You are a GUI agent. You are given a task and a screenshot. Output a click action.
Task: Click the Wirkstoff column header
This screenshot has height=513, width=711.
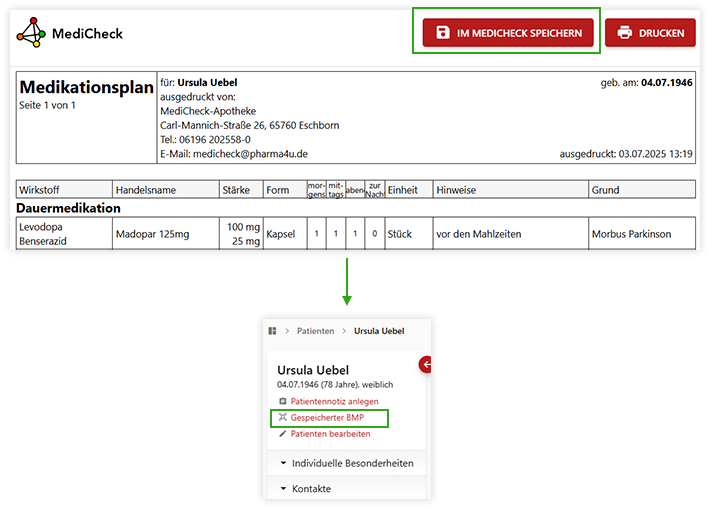click(x=42, y=190)
